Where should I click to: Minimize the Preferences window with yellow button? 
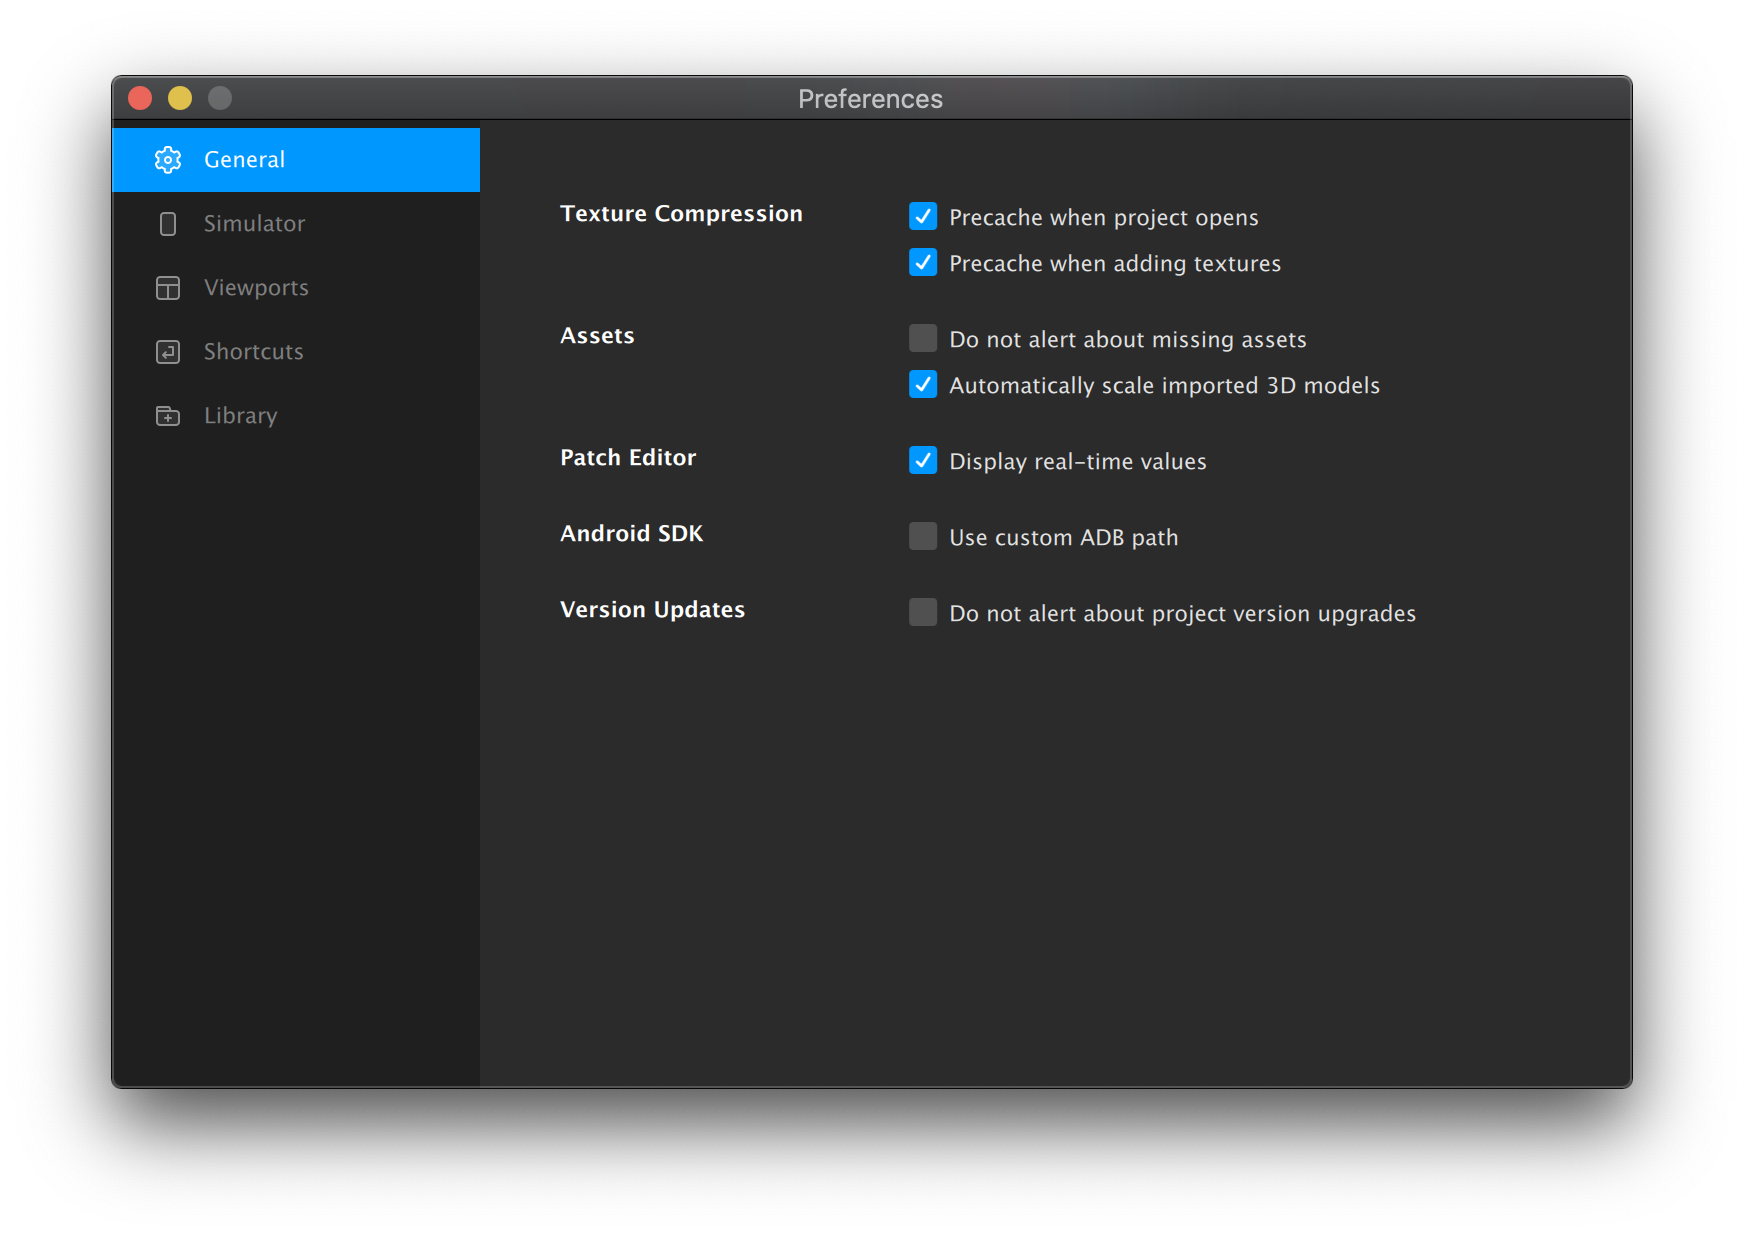(x=180, y=98)
